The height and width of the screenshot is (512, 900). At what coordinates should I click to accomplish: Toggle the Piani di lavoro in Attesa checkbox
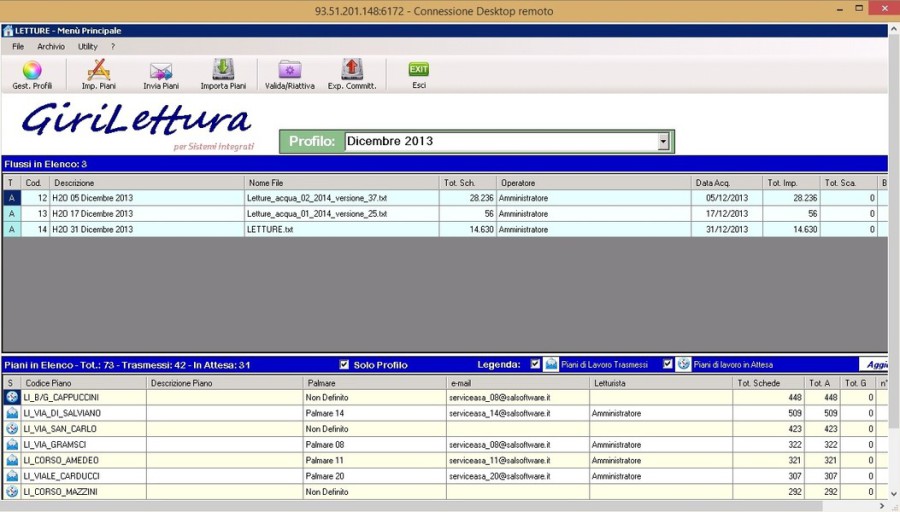tap(668, 365)
